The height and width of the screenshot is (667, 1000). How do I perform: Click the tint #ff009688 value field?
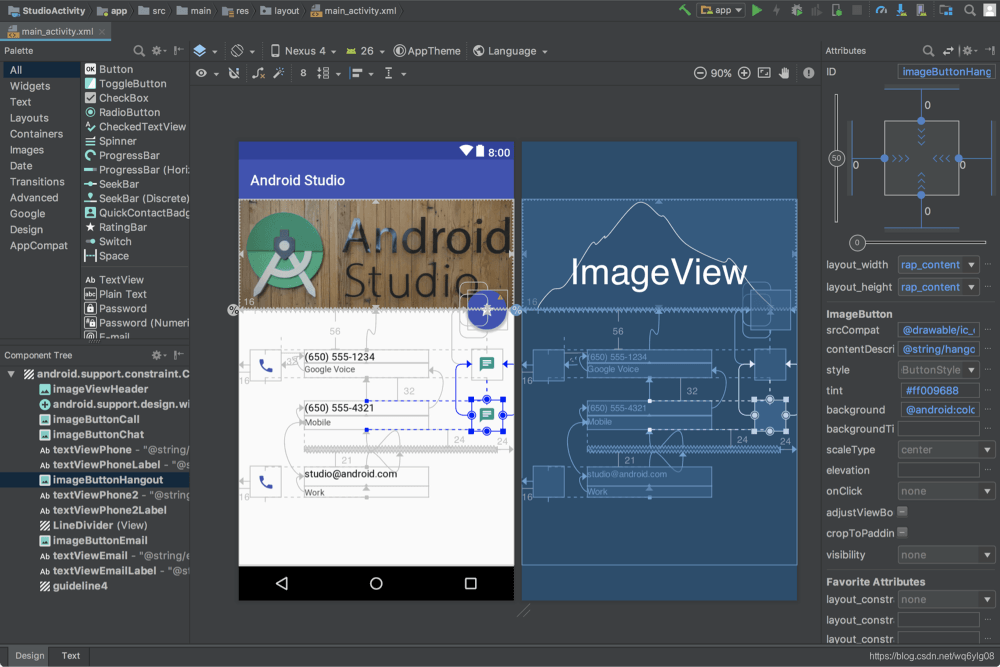point(938,390)
